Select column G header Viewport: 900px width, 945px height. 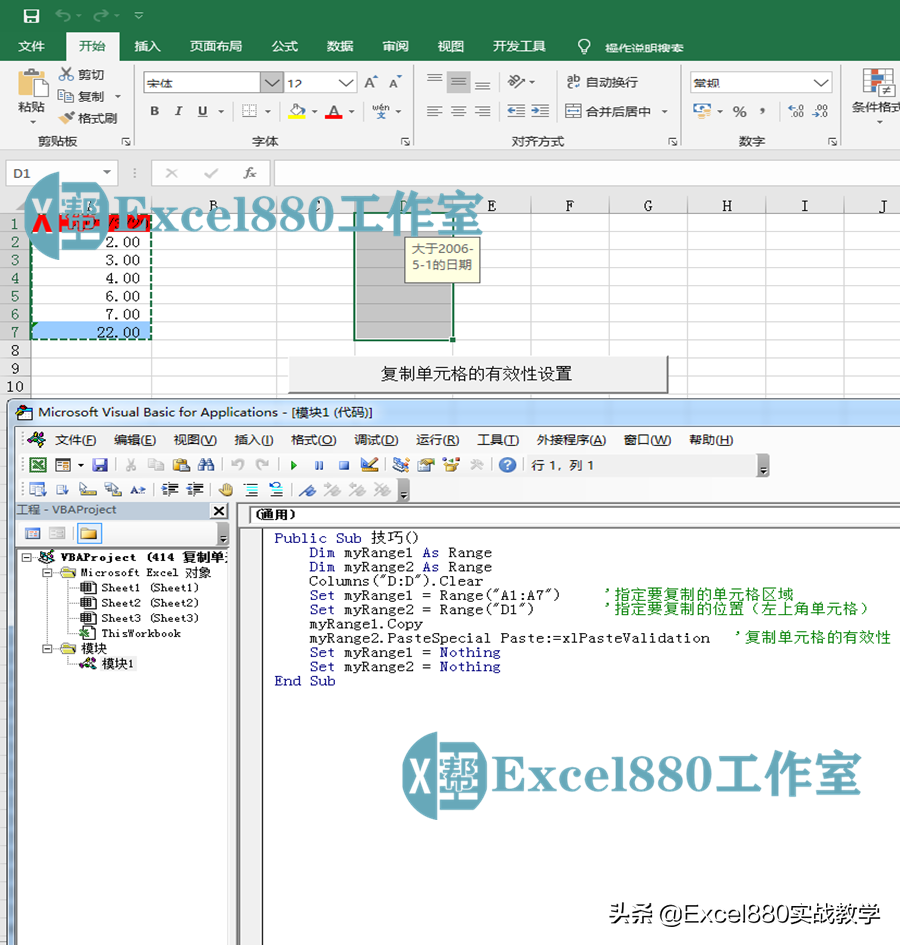(x=648, y=206)
